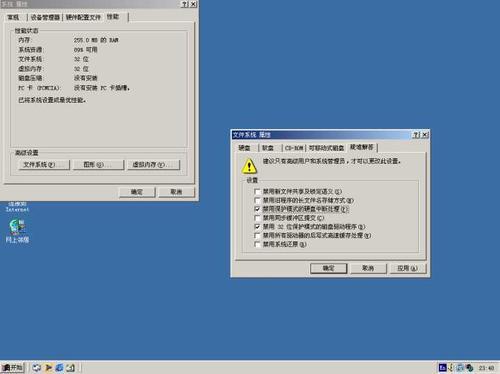Switch to the CD-ROM tab
The height and width of the screenshot is (374, 500).
(x=294, y=148)
